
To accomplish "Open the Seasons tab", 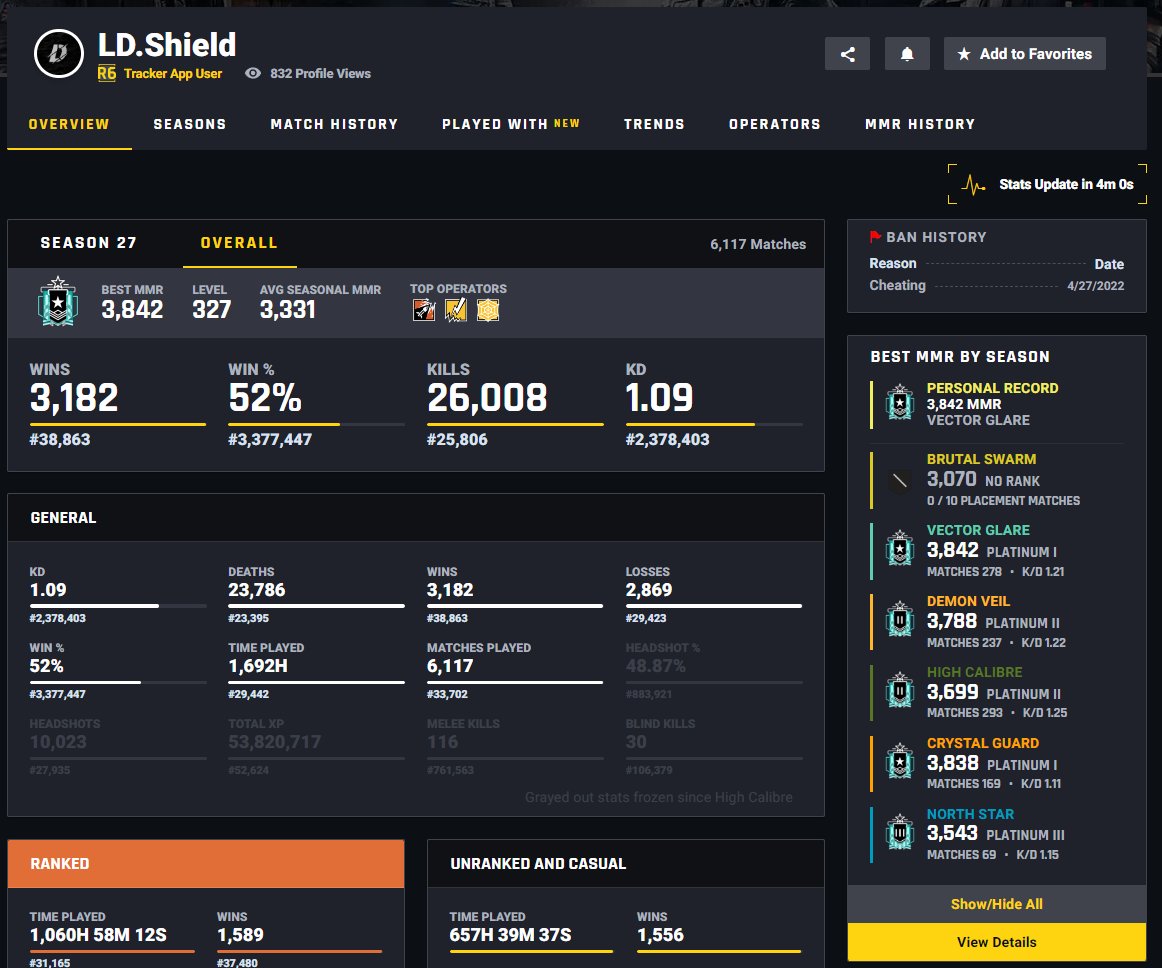I will point(190,124).
